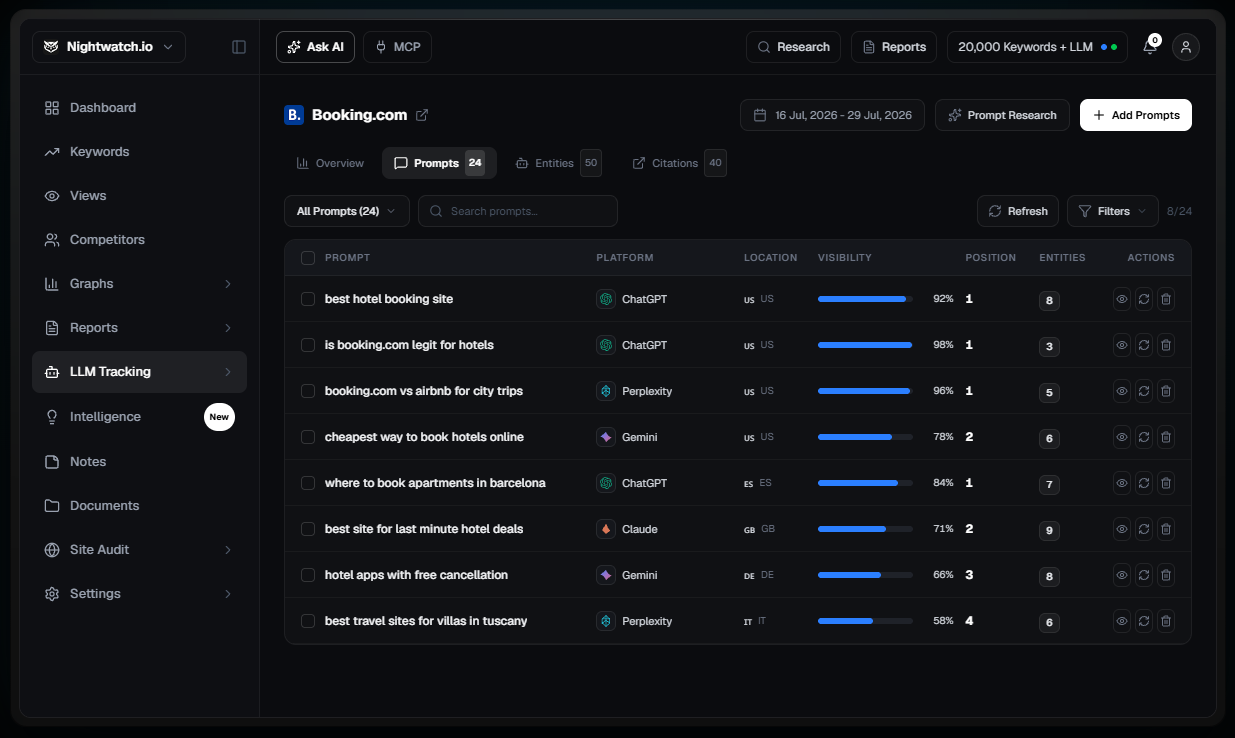The height and width of the screenshot is (738, 1235).
Task: Delete 'best travel sites for villas in tuscany'
Action: tap(1166, 621)
